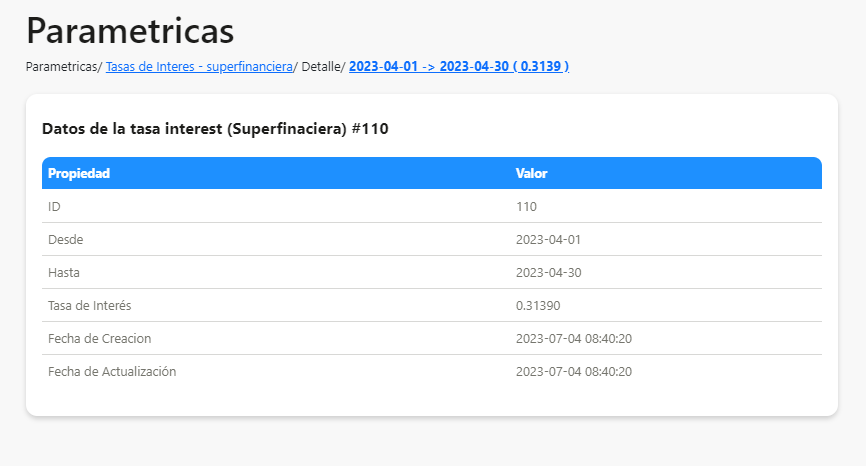866x466 pixels.
Task: Click the Hasta value 2023-04-30
Action: point(548,272)
